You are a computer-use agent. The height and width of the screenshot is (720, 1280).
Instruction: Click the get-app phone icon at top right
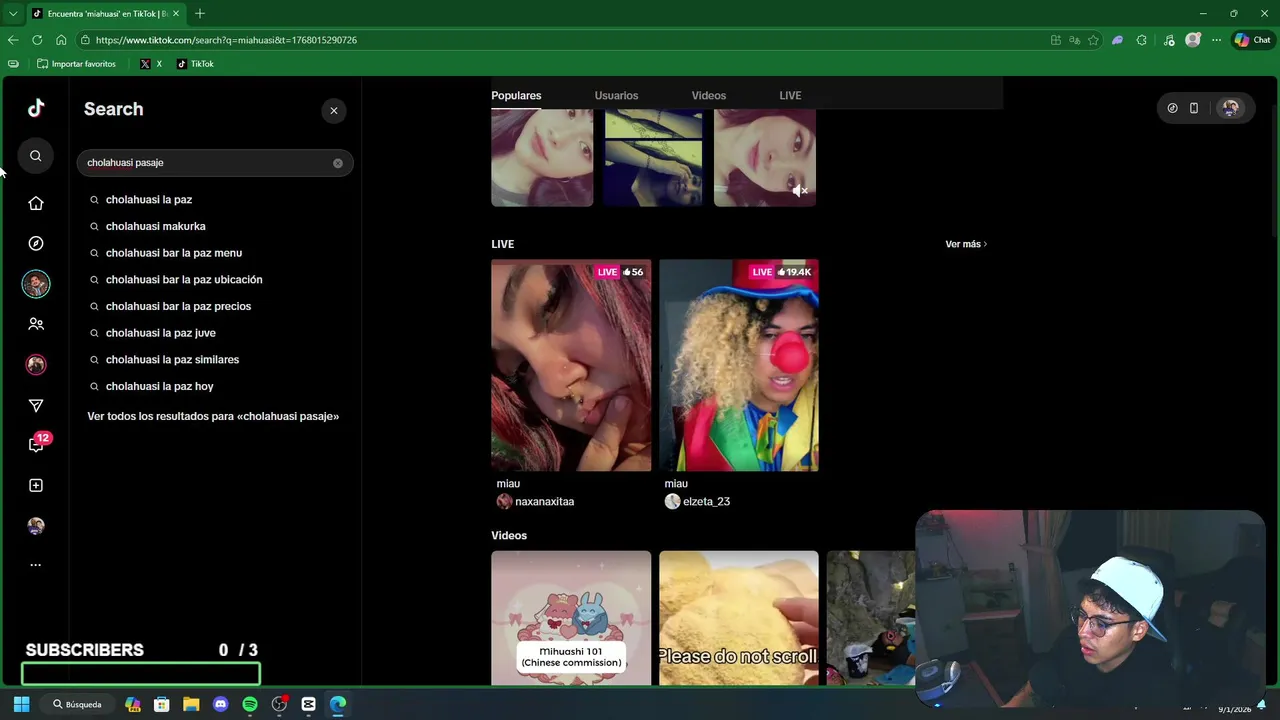(1194, 108)
